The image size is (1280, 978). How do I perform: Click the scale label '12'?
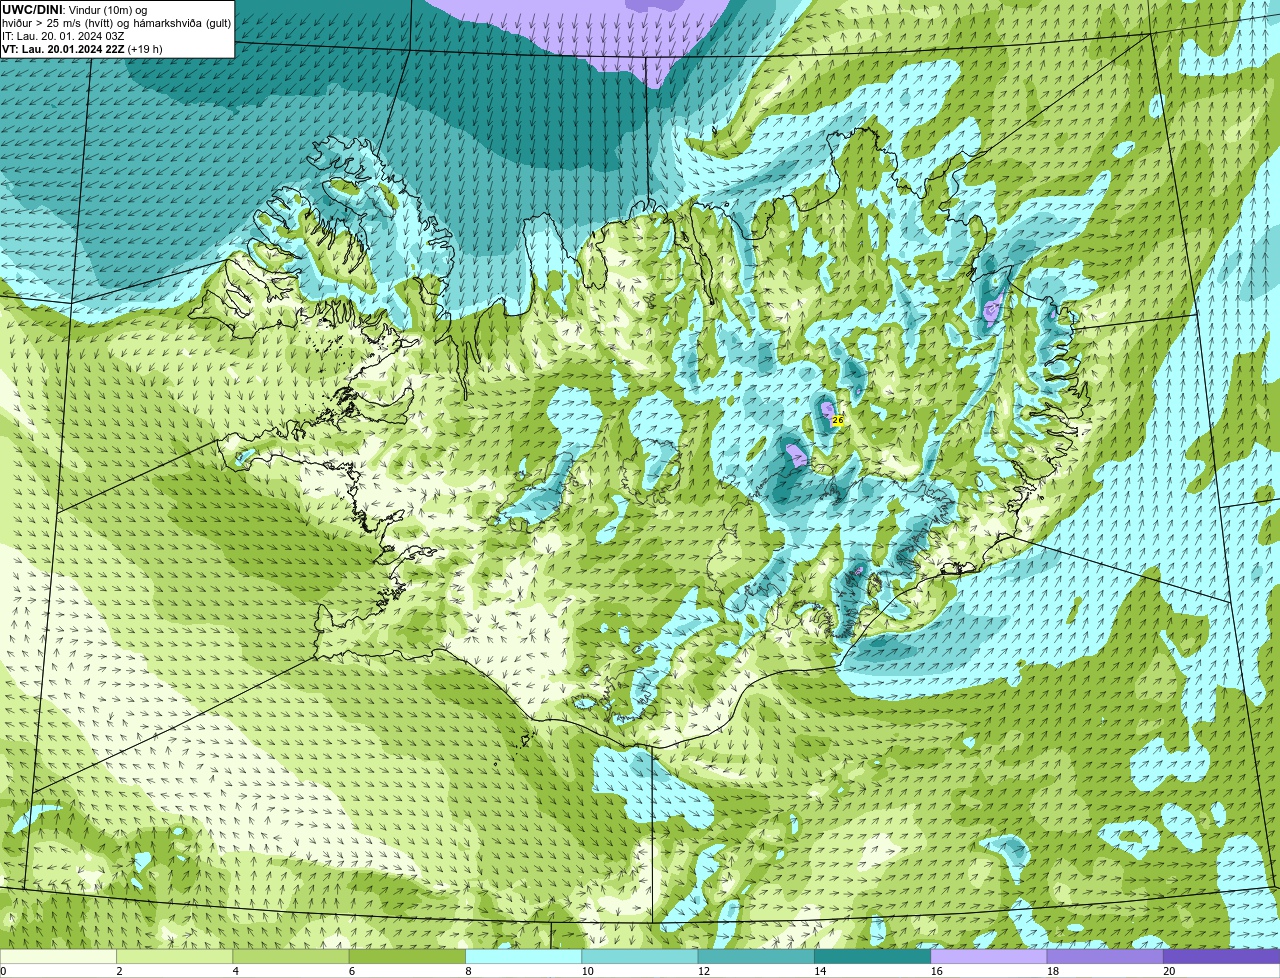704,971
